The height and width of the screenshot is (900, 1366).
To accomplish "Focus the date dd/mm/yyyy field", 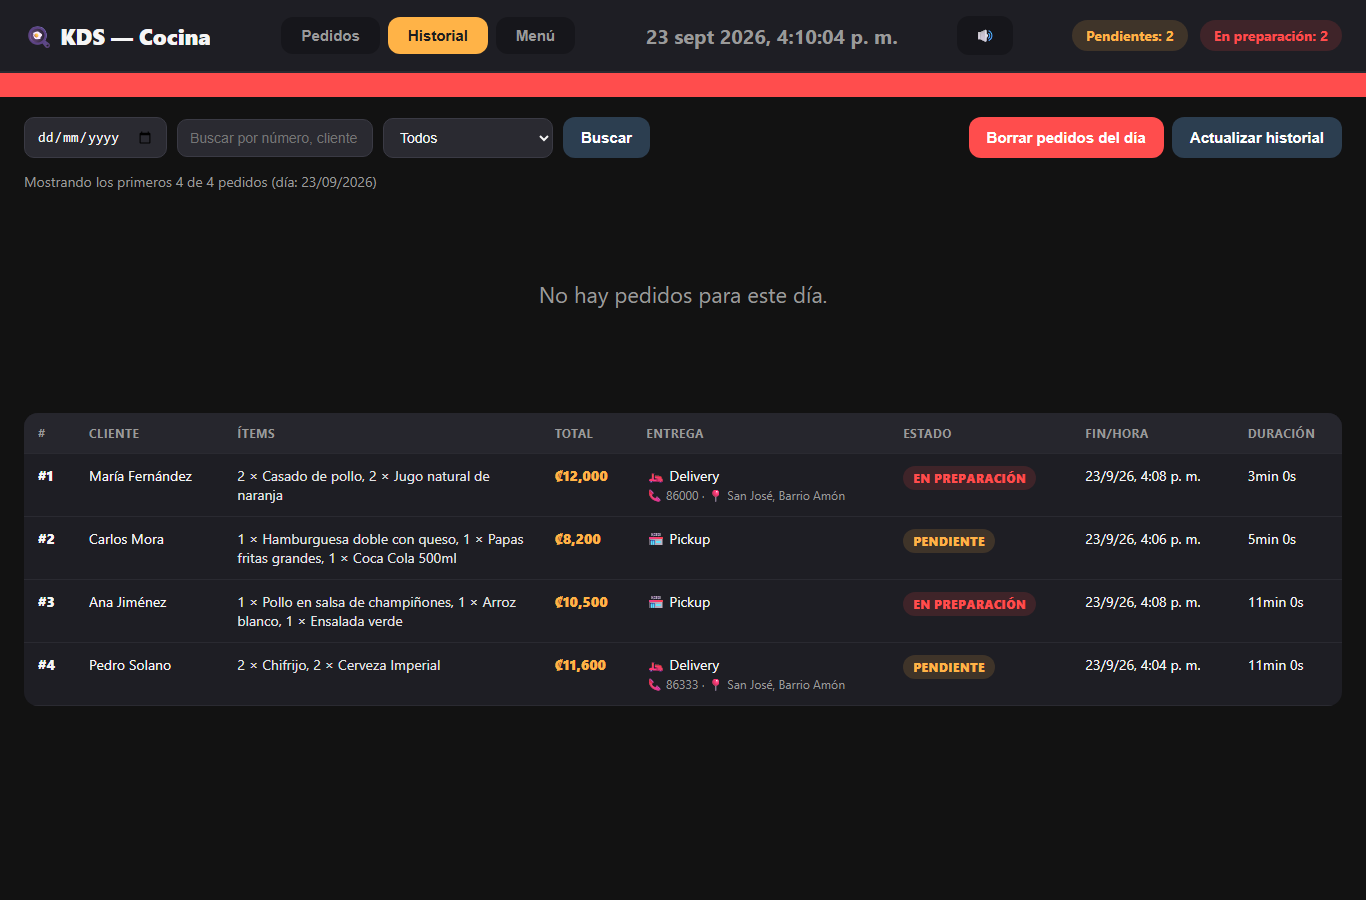I will click(x=95, y=138).
